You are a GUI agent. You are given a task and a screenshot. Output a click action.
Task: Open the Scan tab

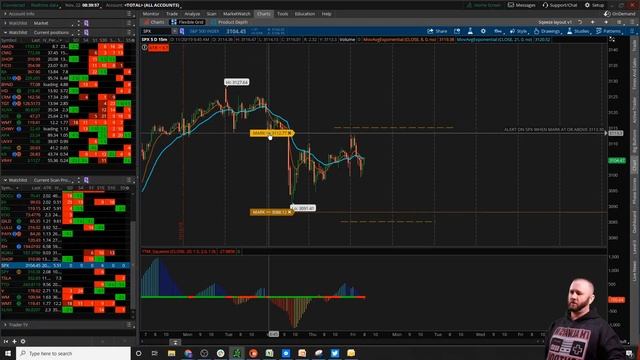(x=211, y=14)
